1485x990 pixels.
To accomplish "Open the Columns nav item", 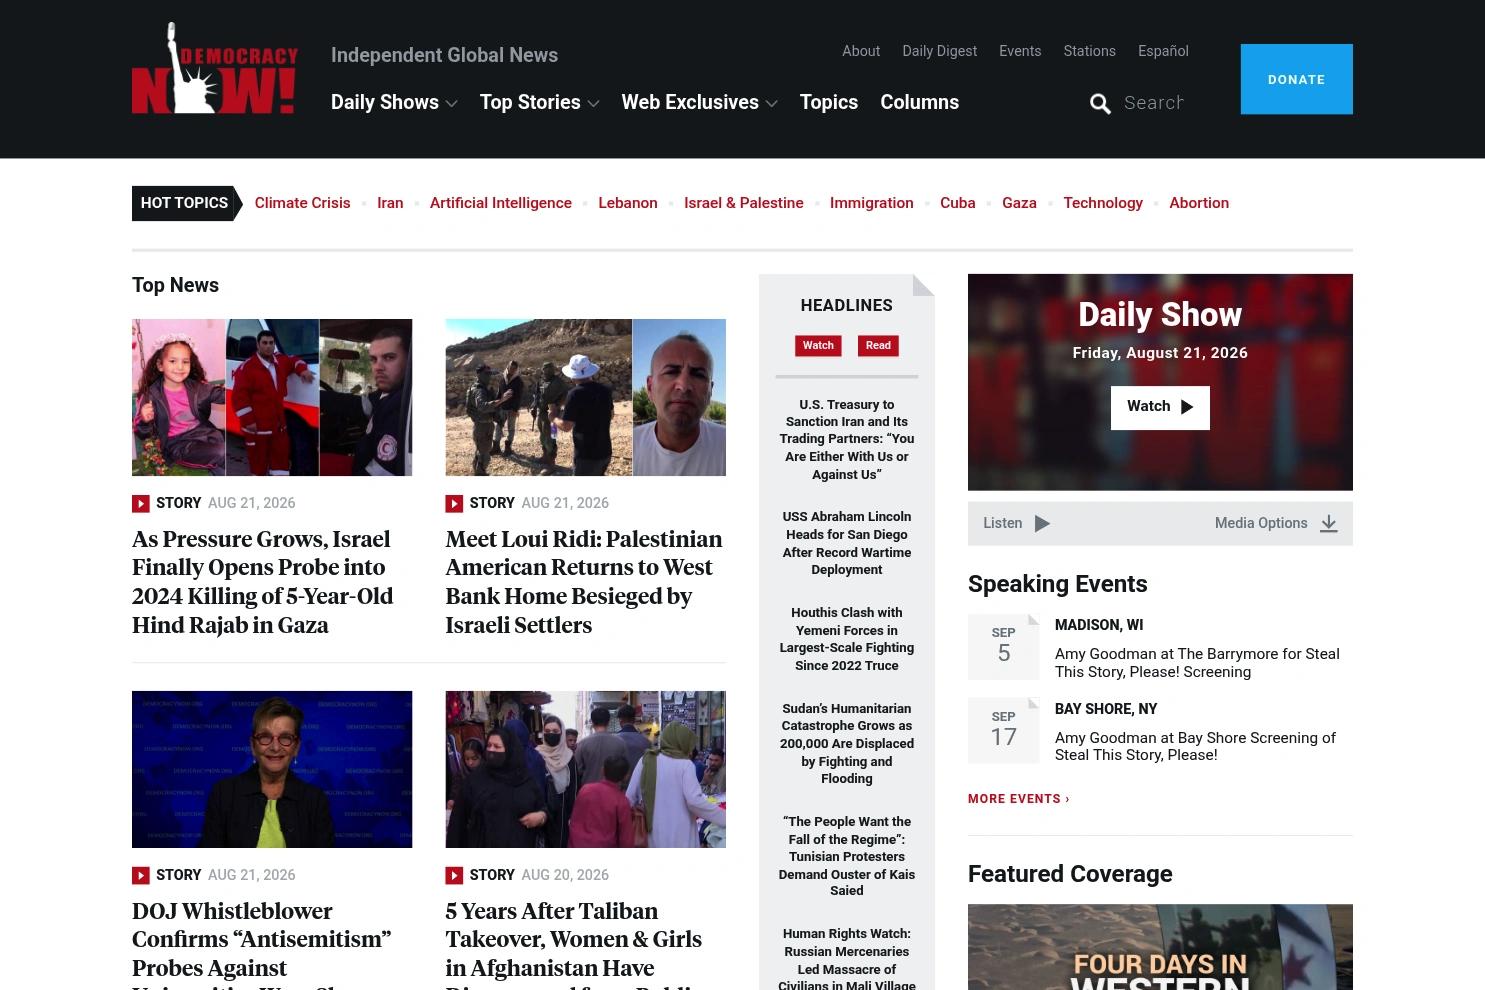I will (x=919, y=102).
